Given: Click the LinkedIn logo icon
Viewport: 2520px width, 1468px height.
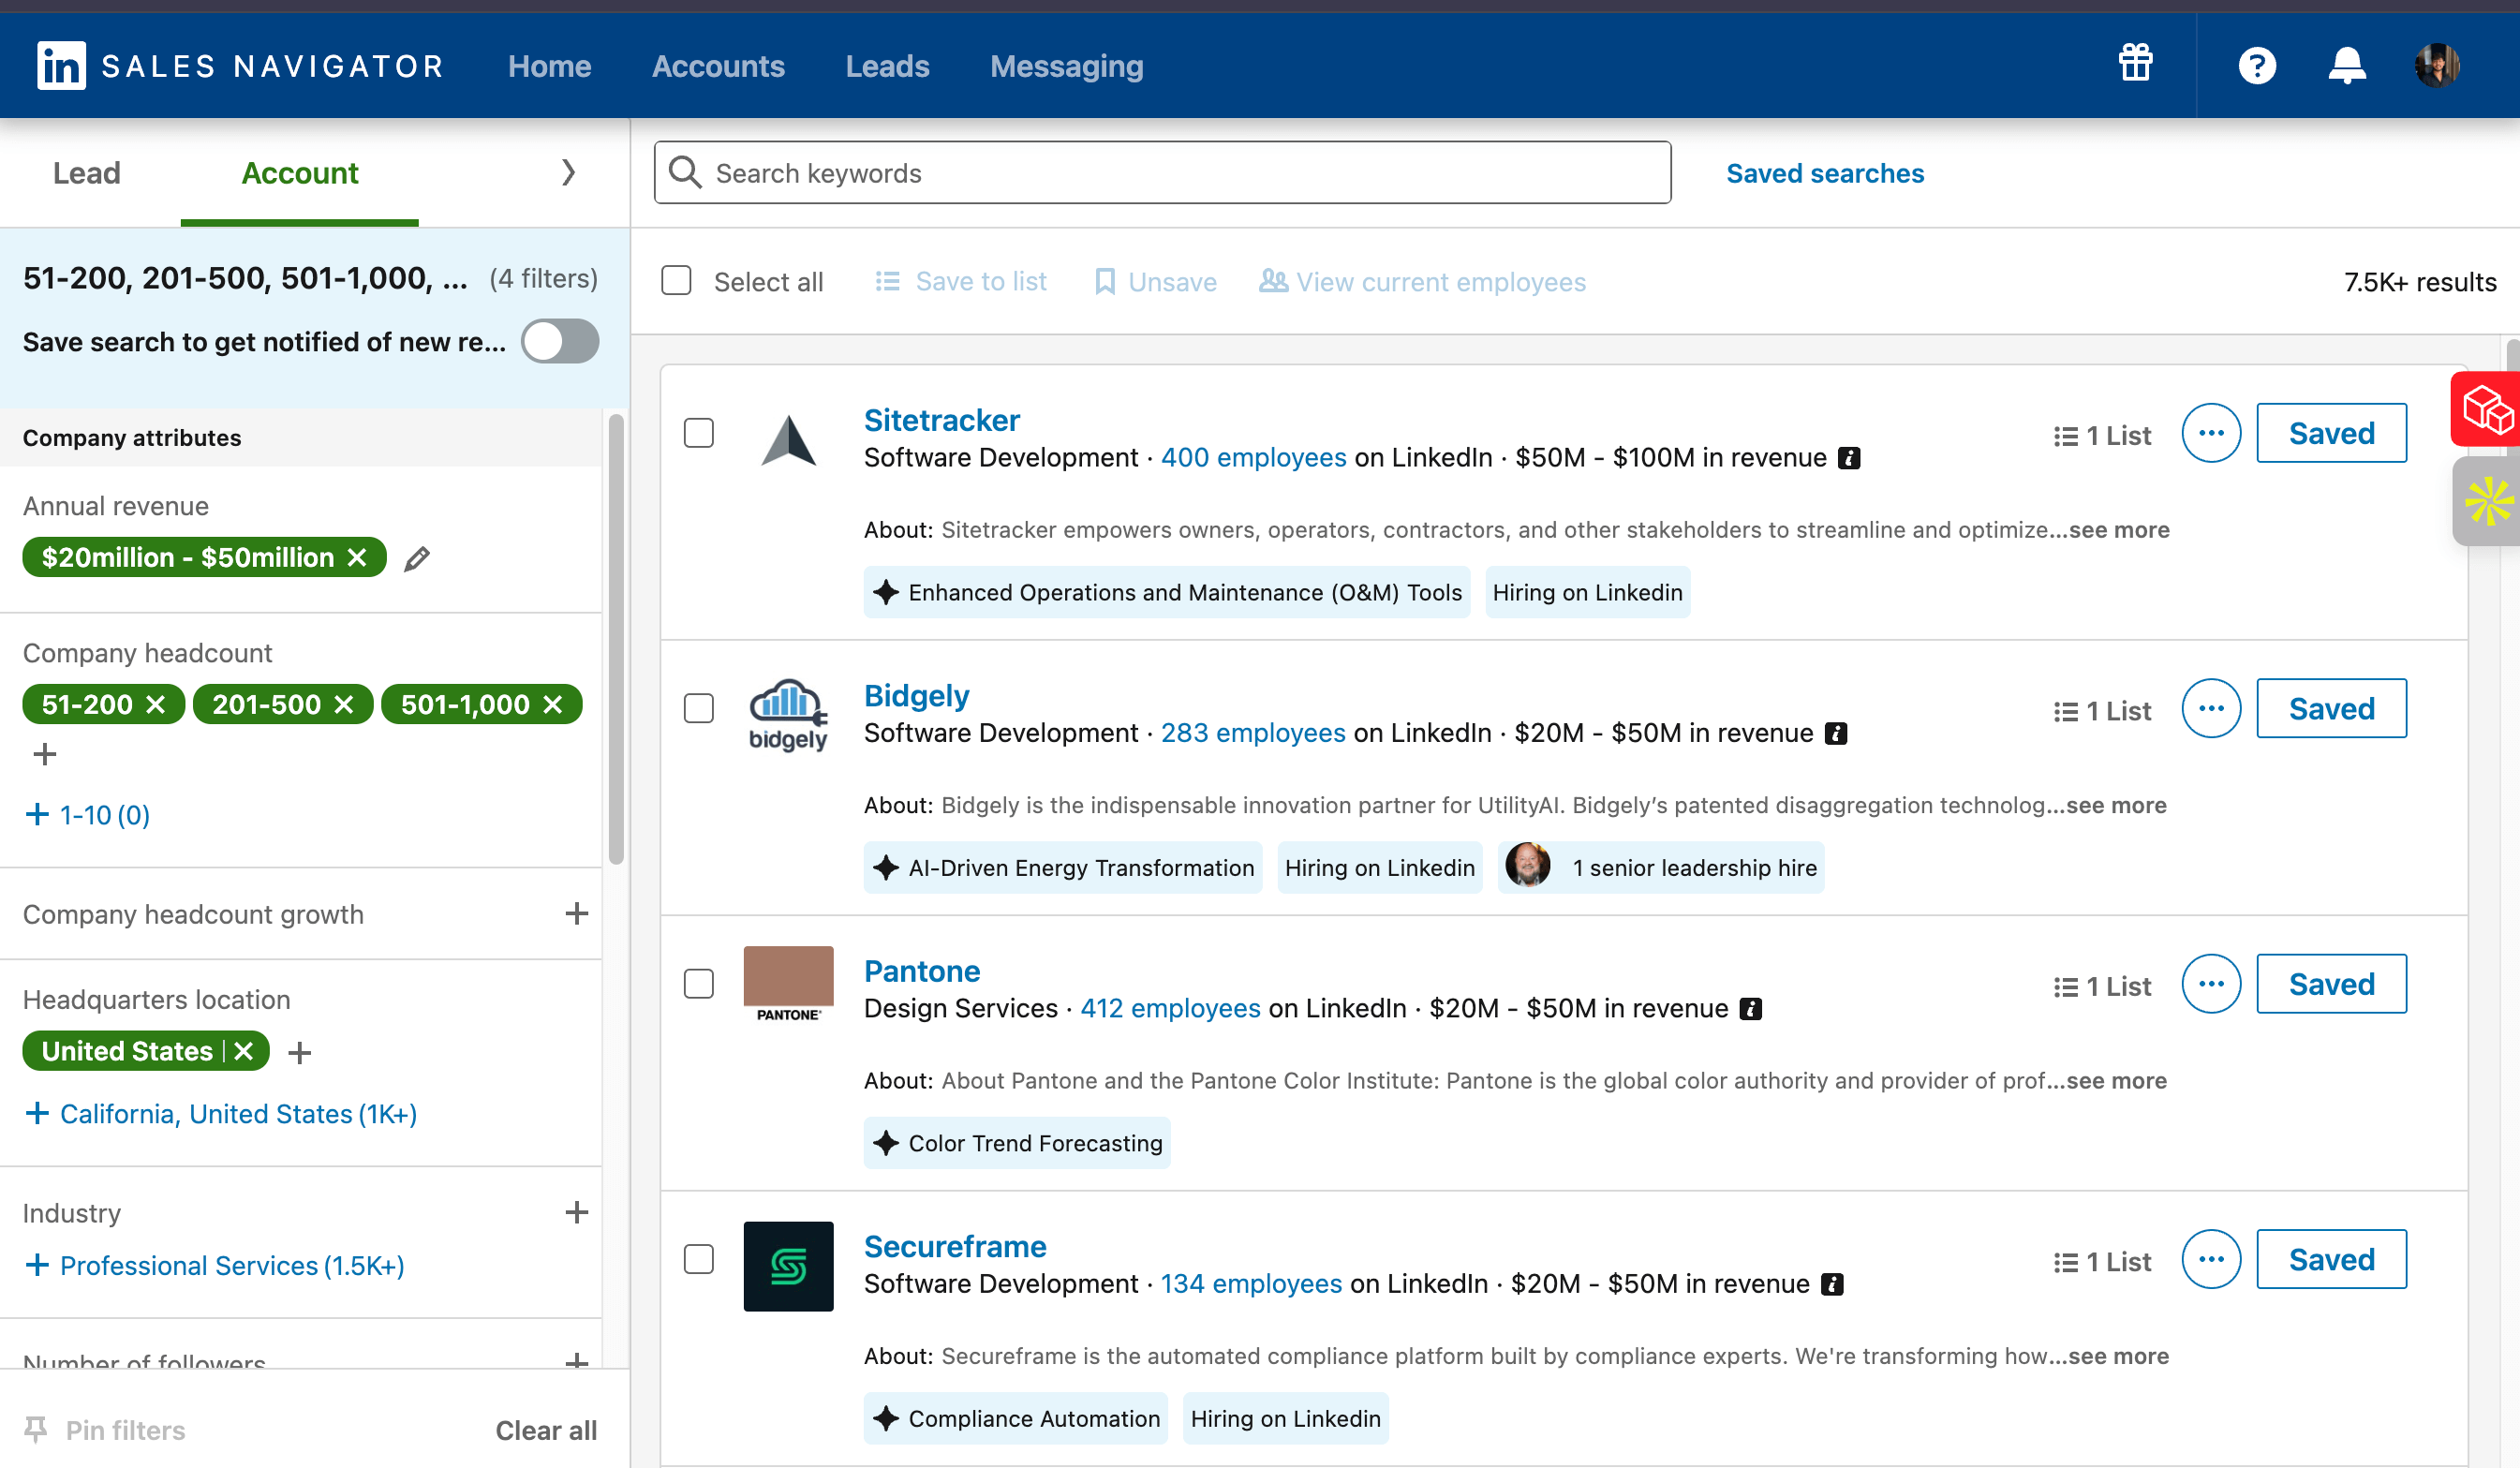Looking at the screenshot, I should (61, 66).
